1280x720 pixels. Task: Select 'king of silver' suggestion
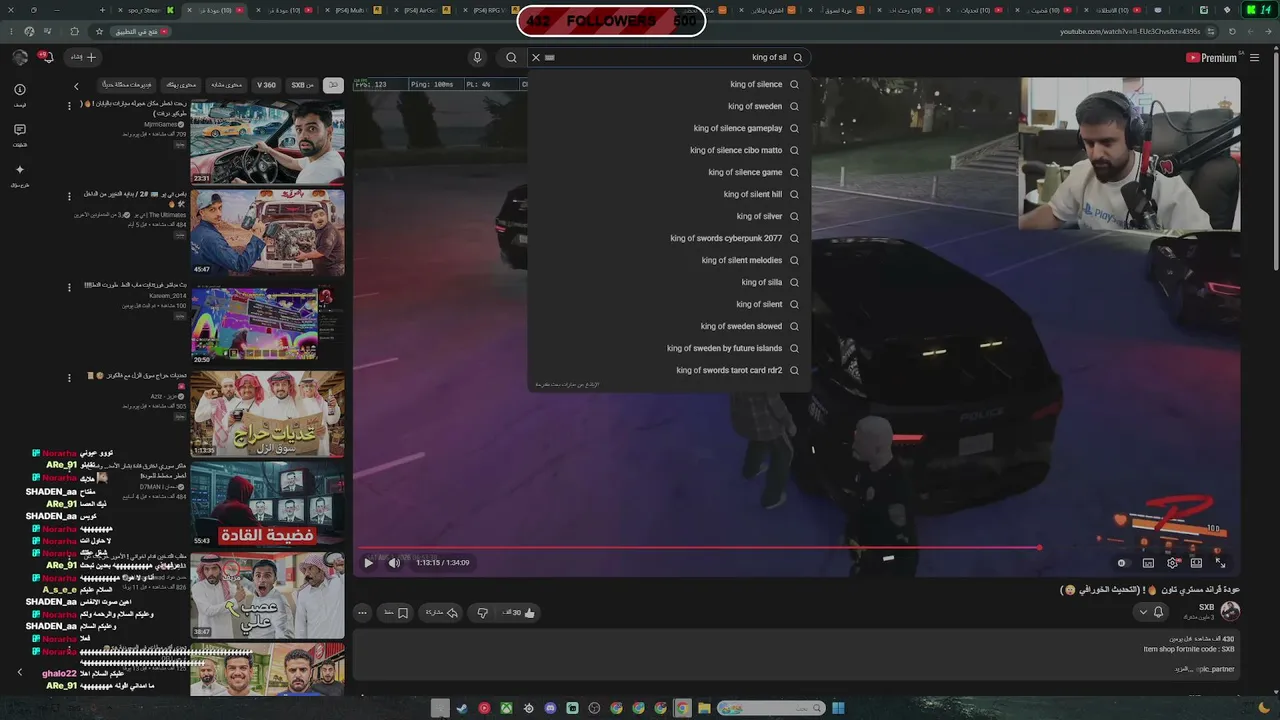click(670, 217)
